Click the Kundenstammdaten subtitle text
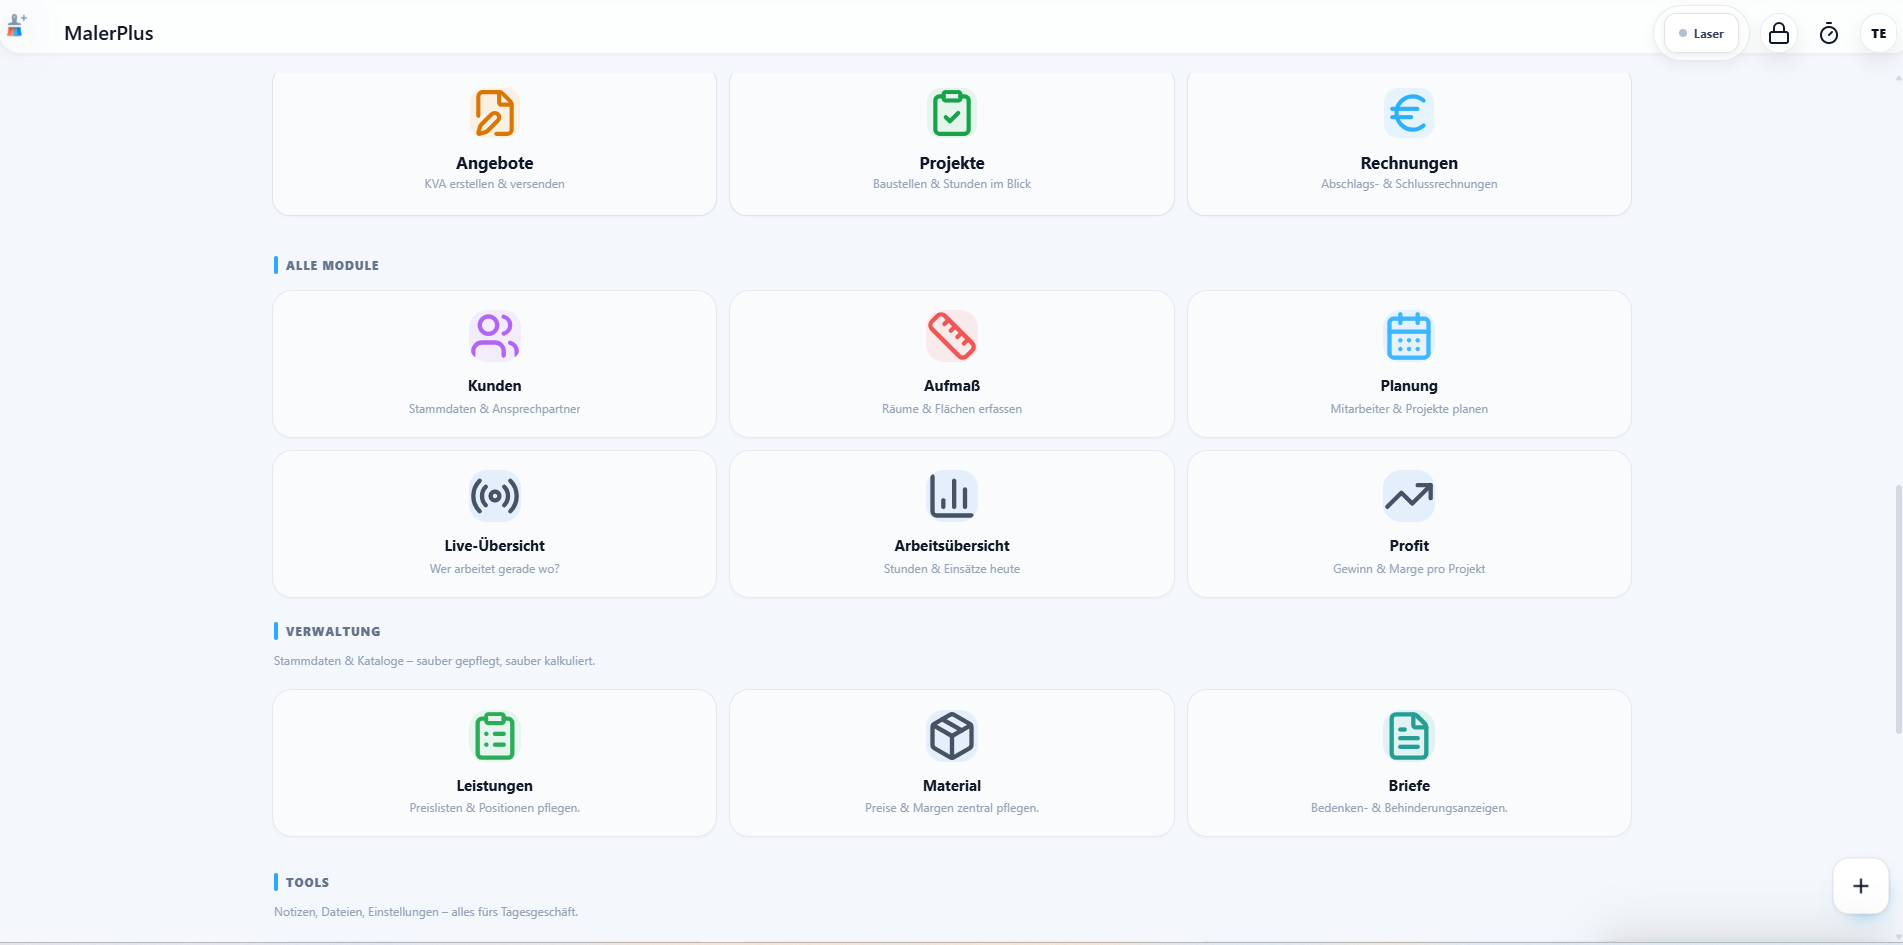This screenshot has height=945, width=1903. pos(494,408)
